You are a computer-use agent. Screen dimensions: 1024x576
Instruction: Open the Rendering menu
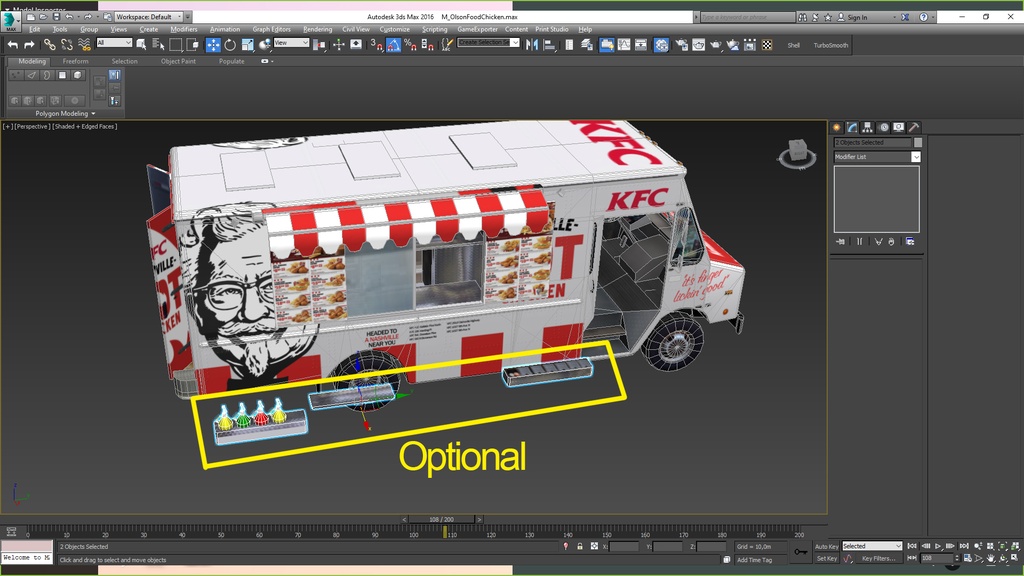[317, 29]
